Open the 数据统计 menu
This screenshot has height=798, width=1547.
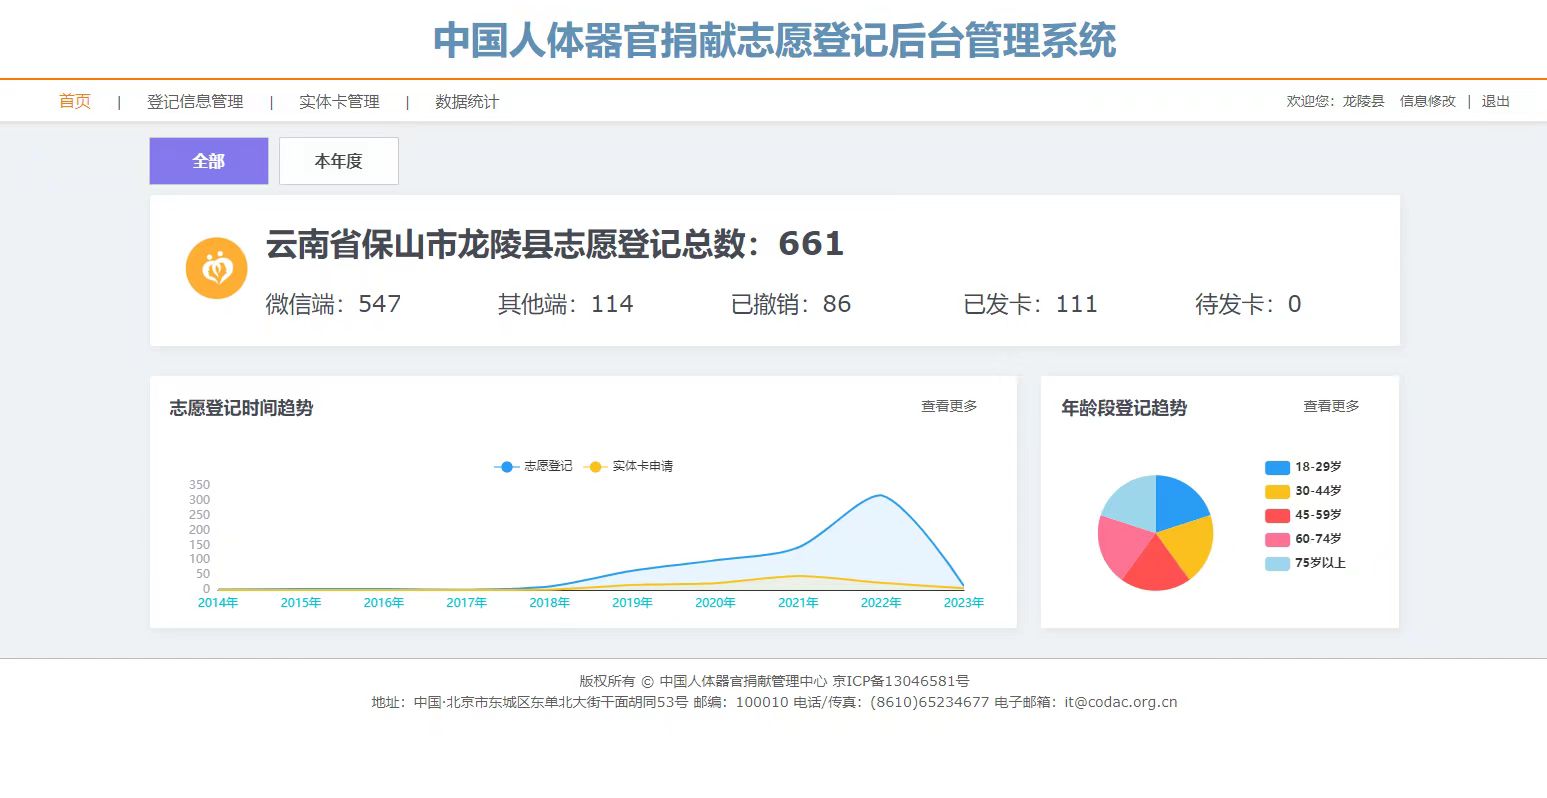coord(466,102)
